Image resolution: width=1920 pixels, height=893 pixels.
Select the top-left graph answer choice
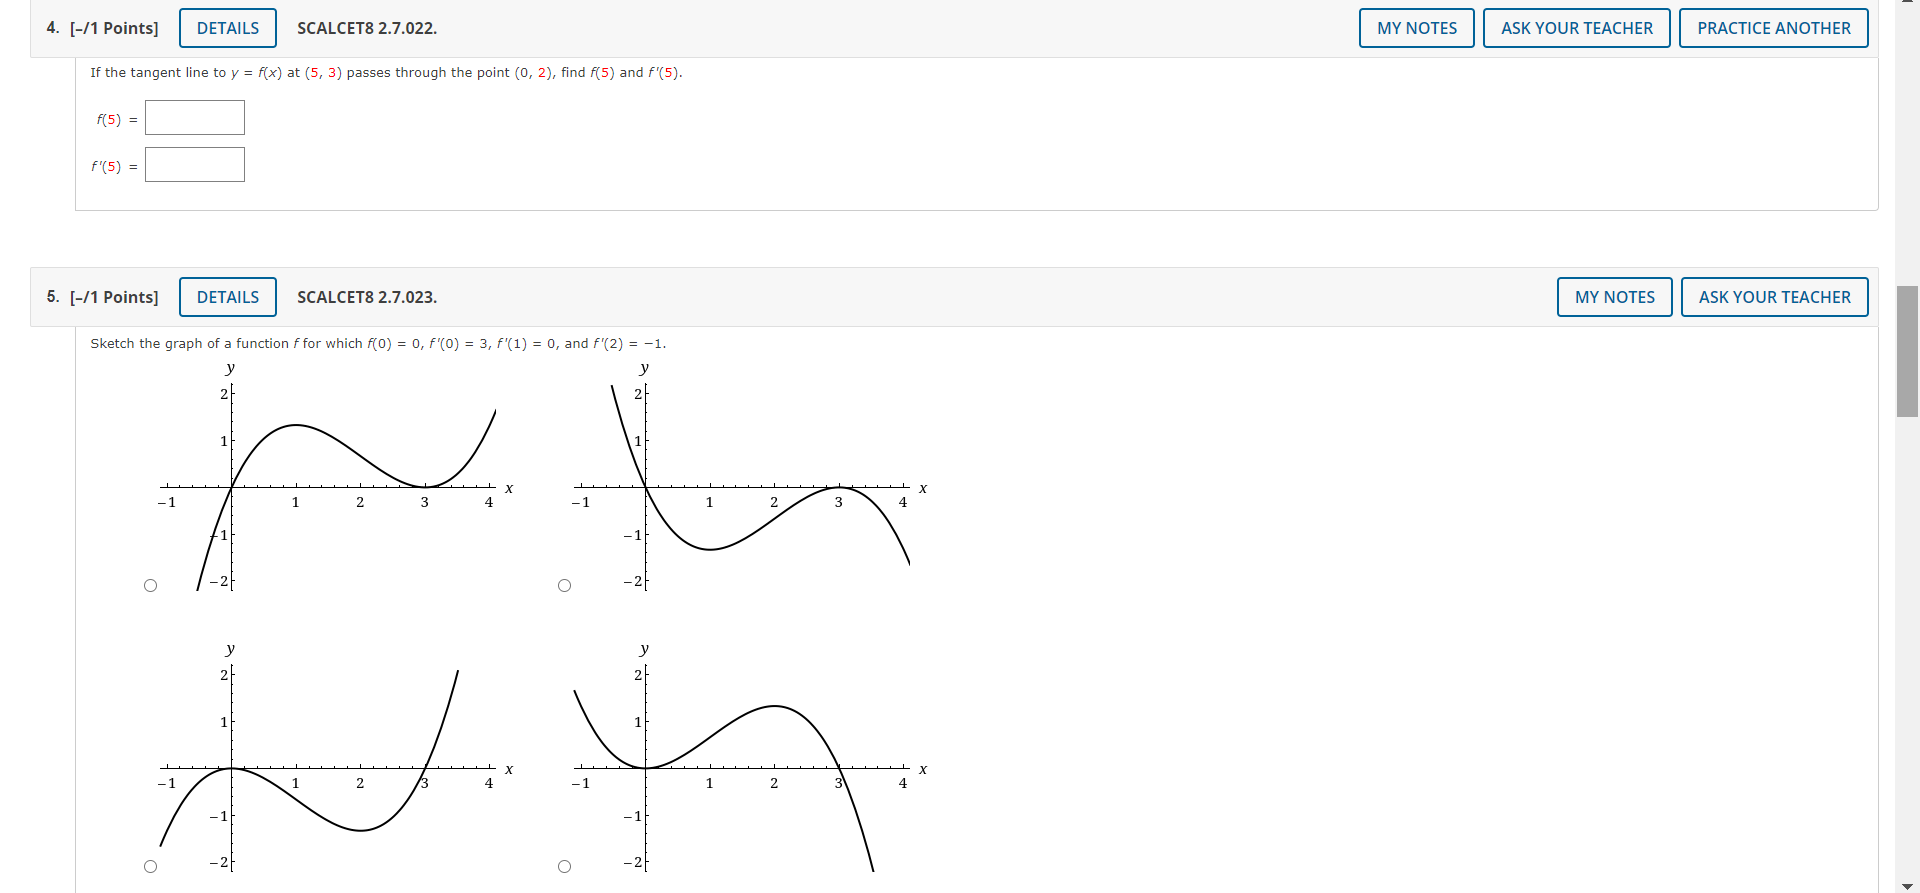coord(150,585)
